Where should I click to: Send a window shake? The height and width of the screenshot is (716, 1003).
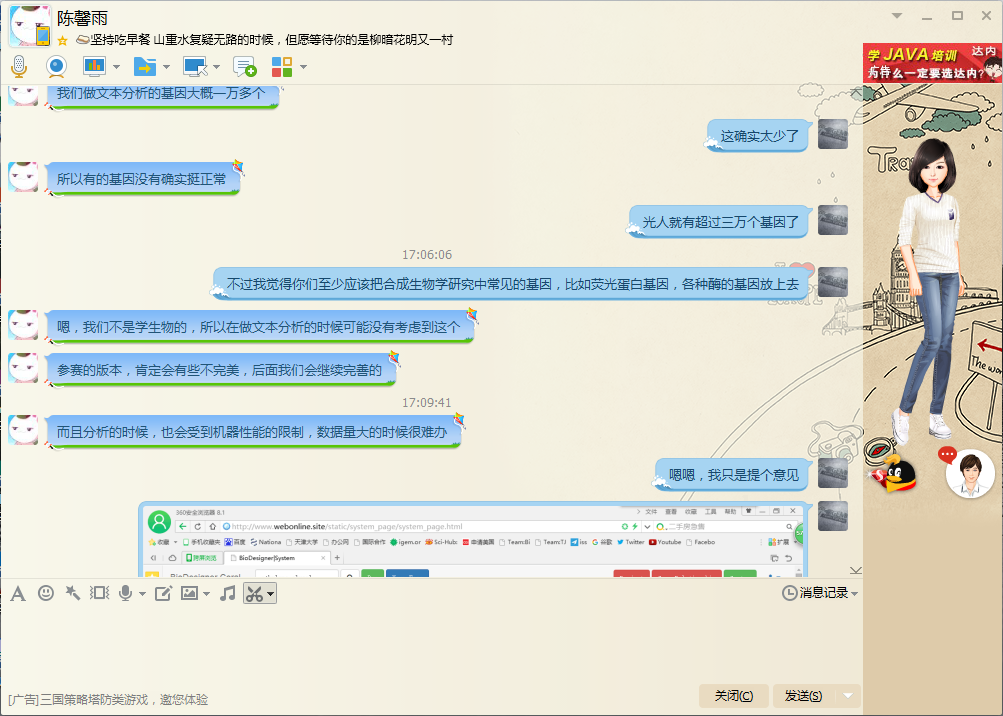[x=99, y=593]
